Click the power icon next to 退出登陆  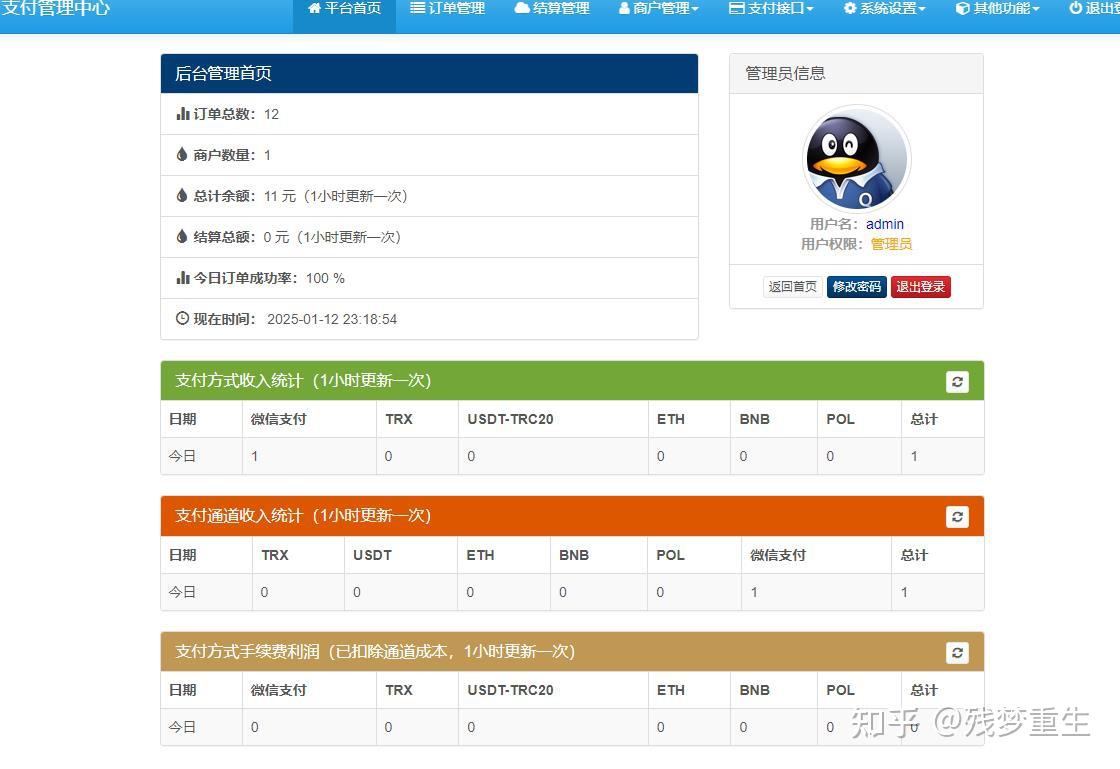pos(1074,9)
